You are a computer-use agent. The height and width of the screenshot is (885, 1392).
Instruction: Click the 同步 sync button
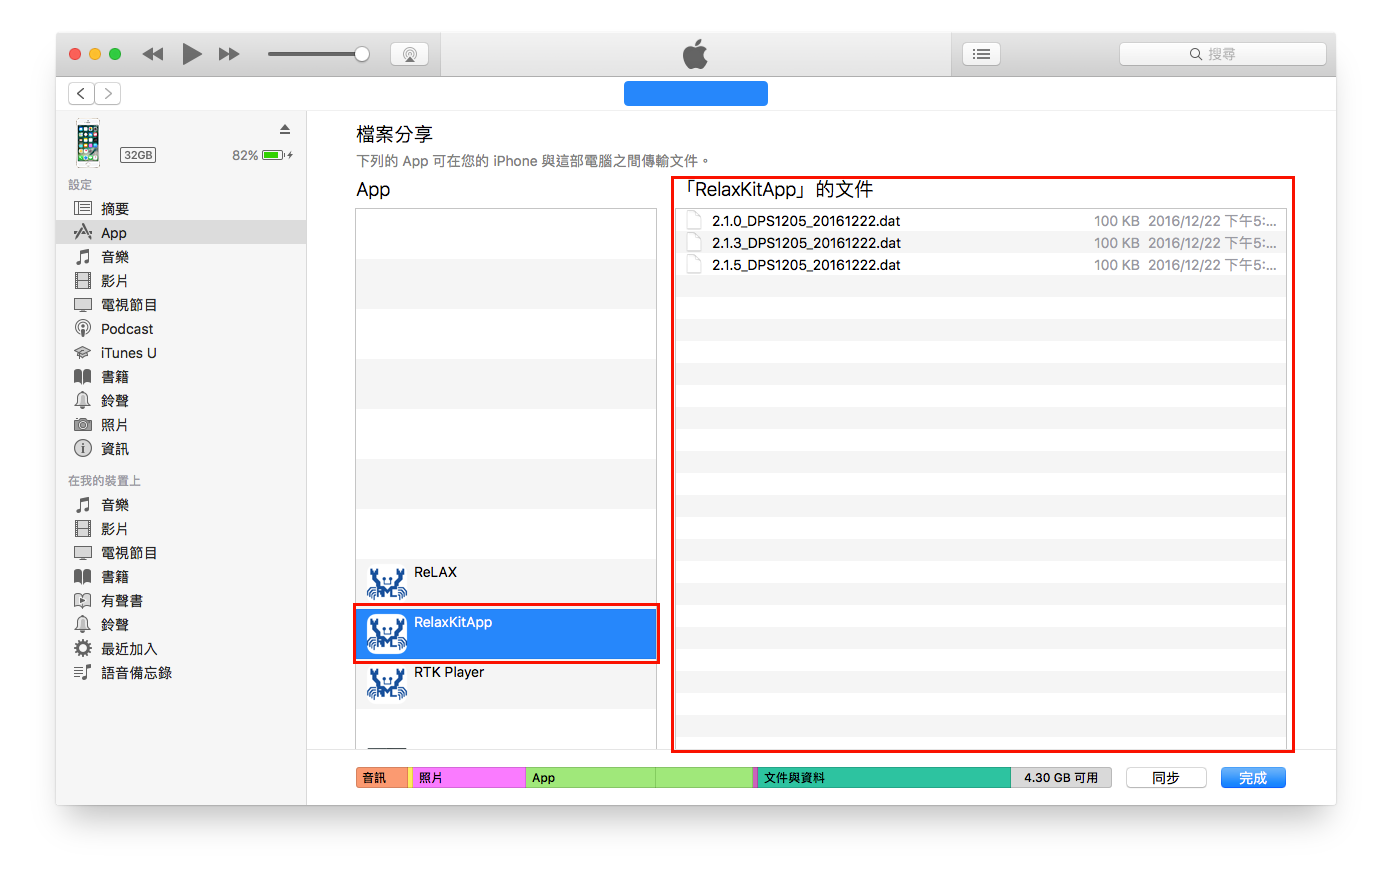pyautogui.click(x=1166, y=777)
